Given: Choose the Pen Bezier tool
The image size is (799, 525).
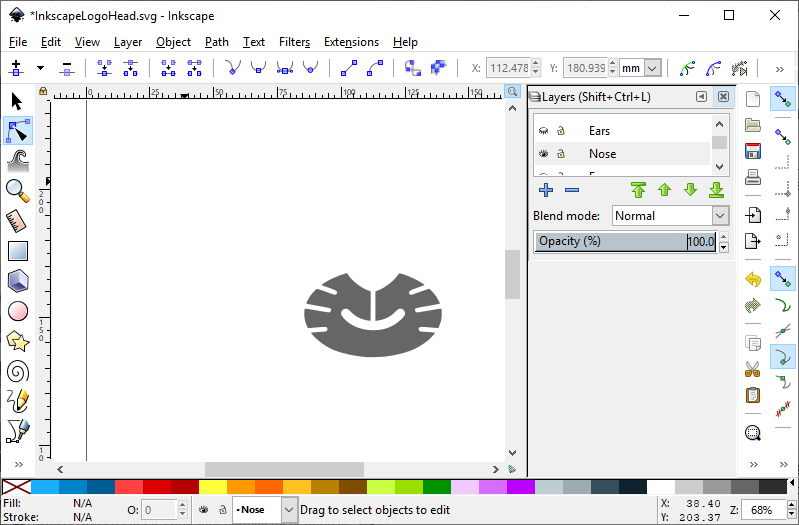Looking at the screenshot, I should (18, 431).
